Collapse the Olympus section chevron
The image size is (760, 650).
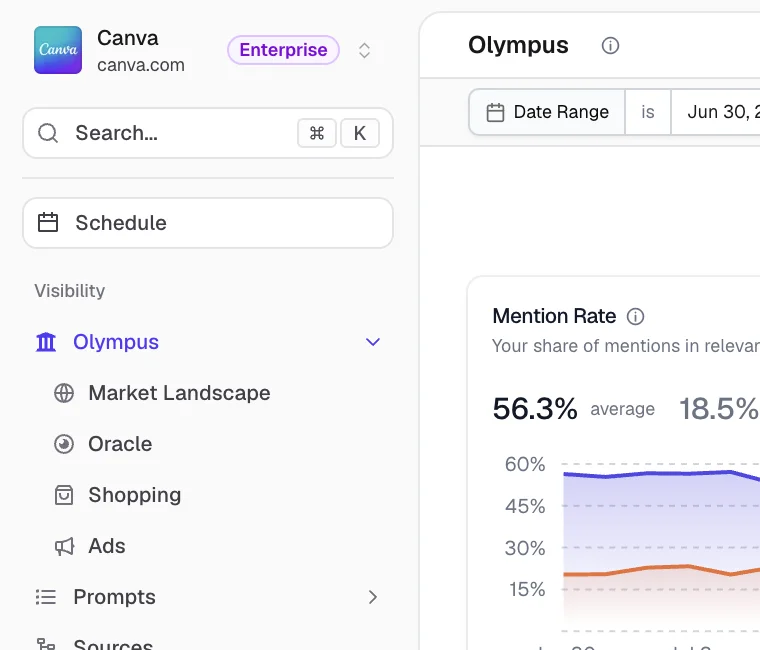click(373, 342)
